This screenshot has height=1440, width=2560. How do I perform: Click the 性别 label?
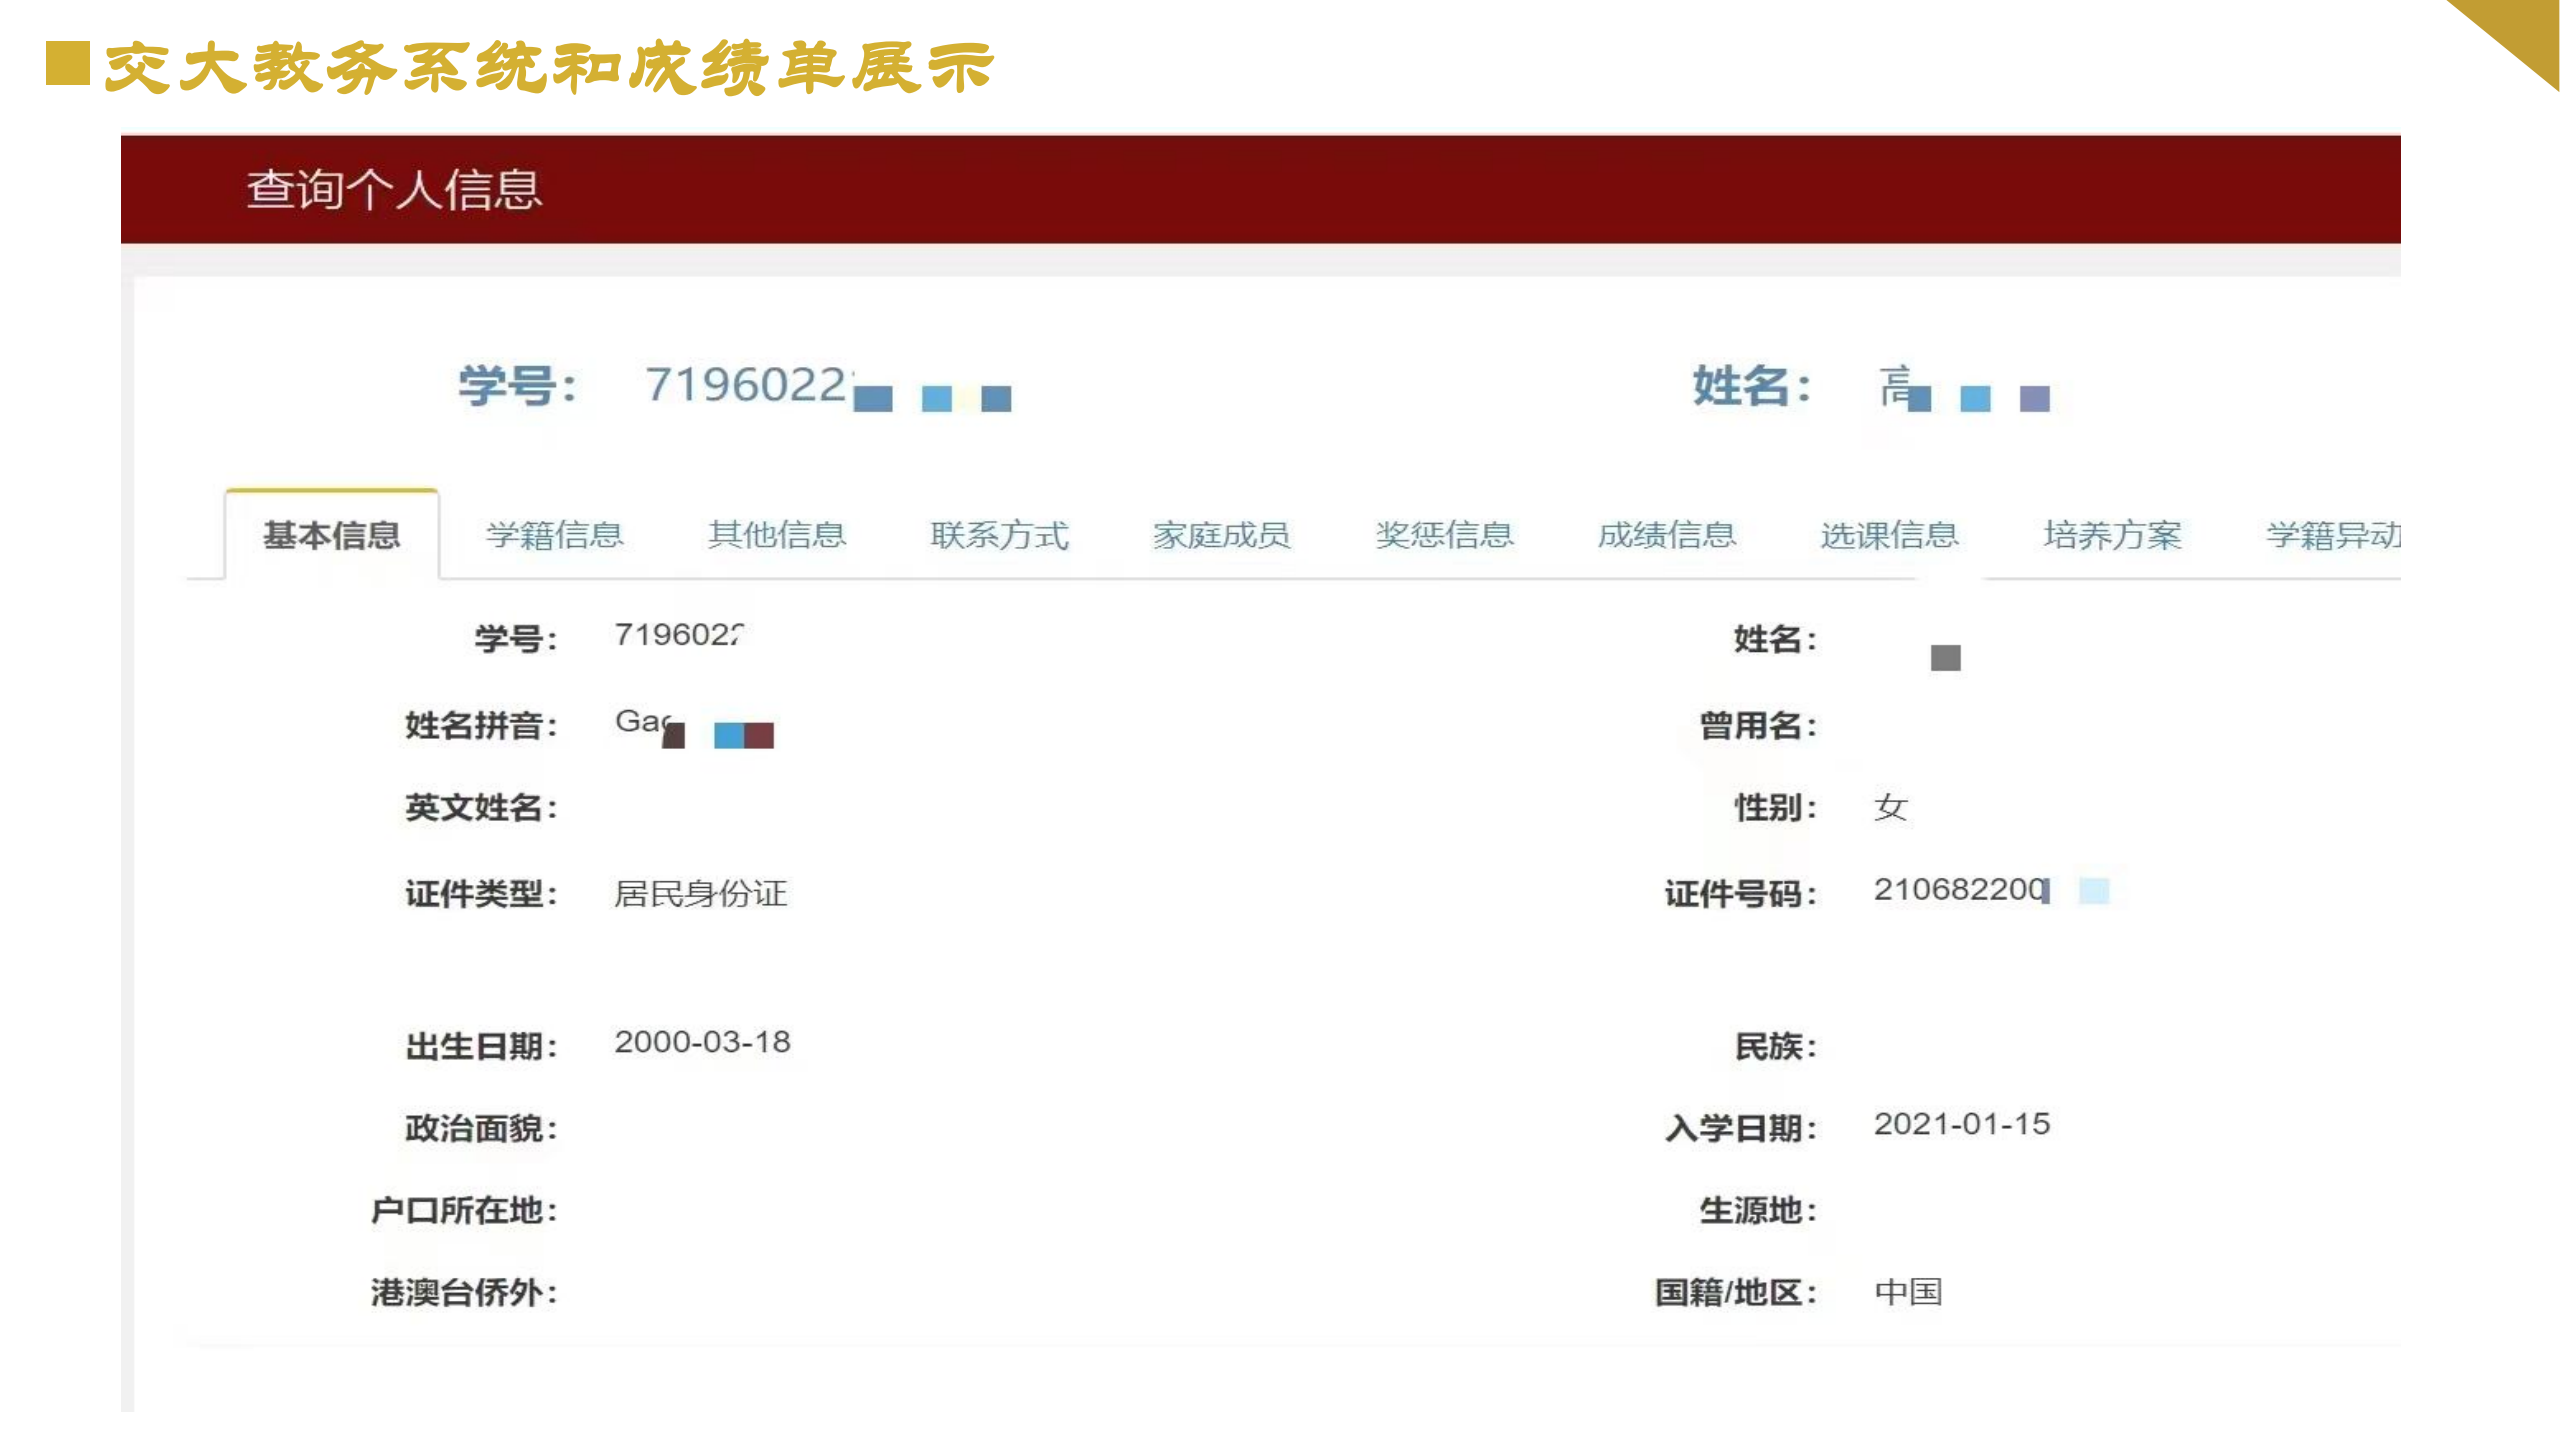click(1775, 808)
